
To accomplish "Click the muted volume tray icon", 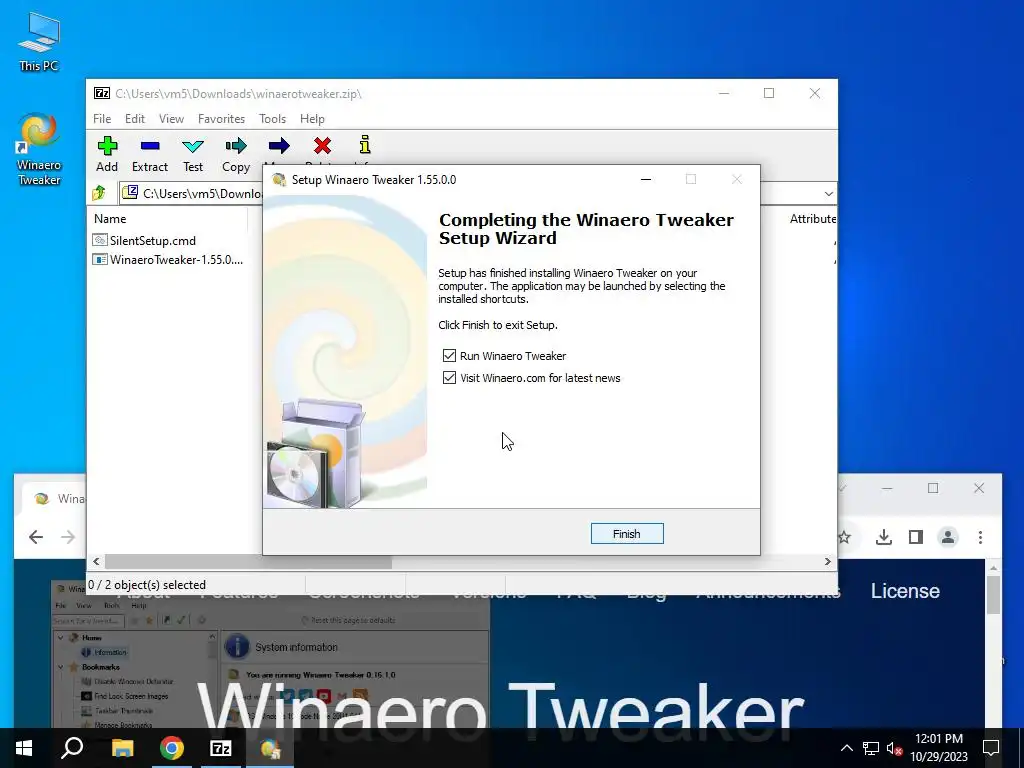I will 894,748.
